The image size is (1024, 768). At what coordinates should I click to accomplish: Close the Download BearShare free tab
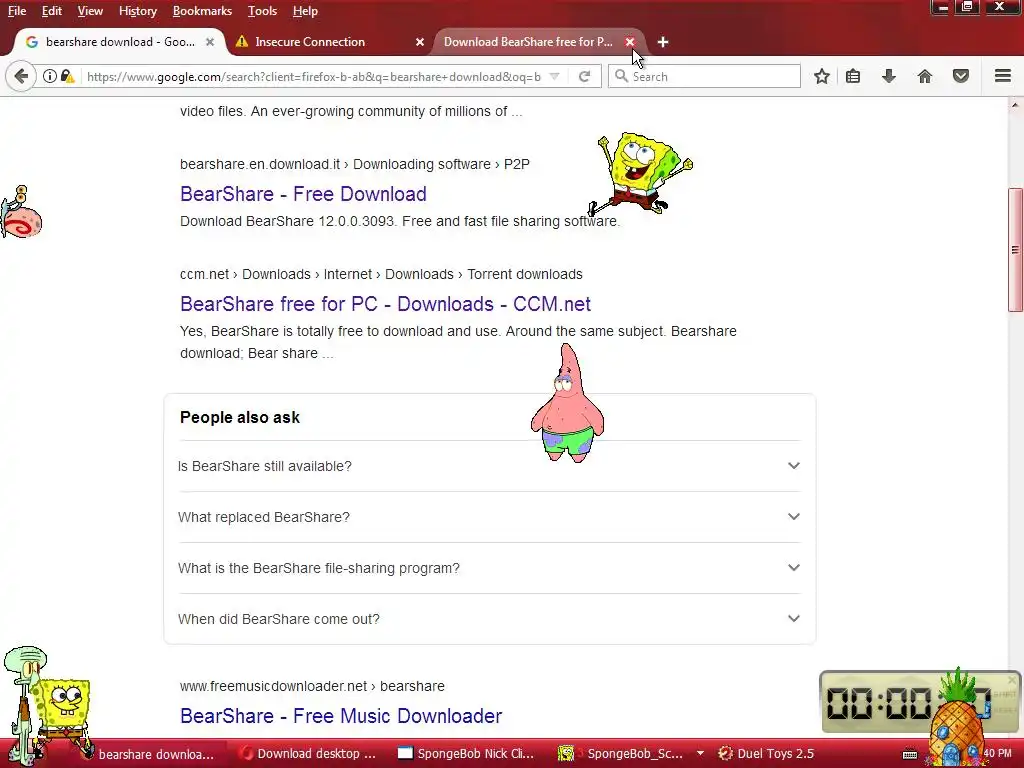[x=630, y=42]
